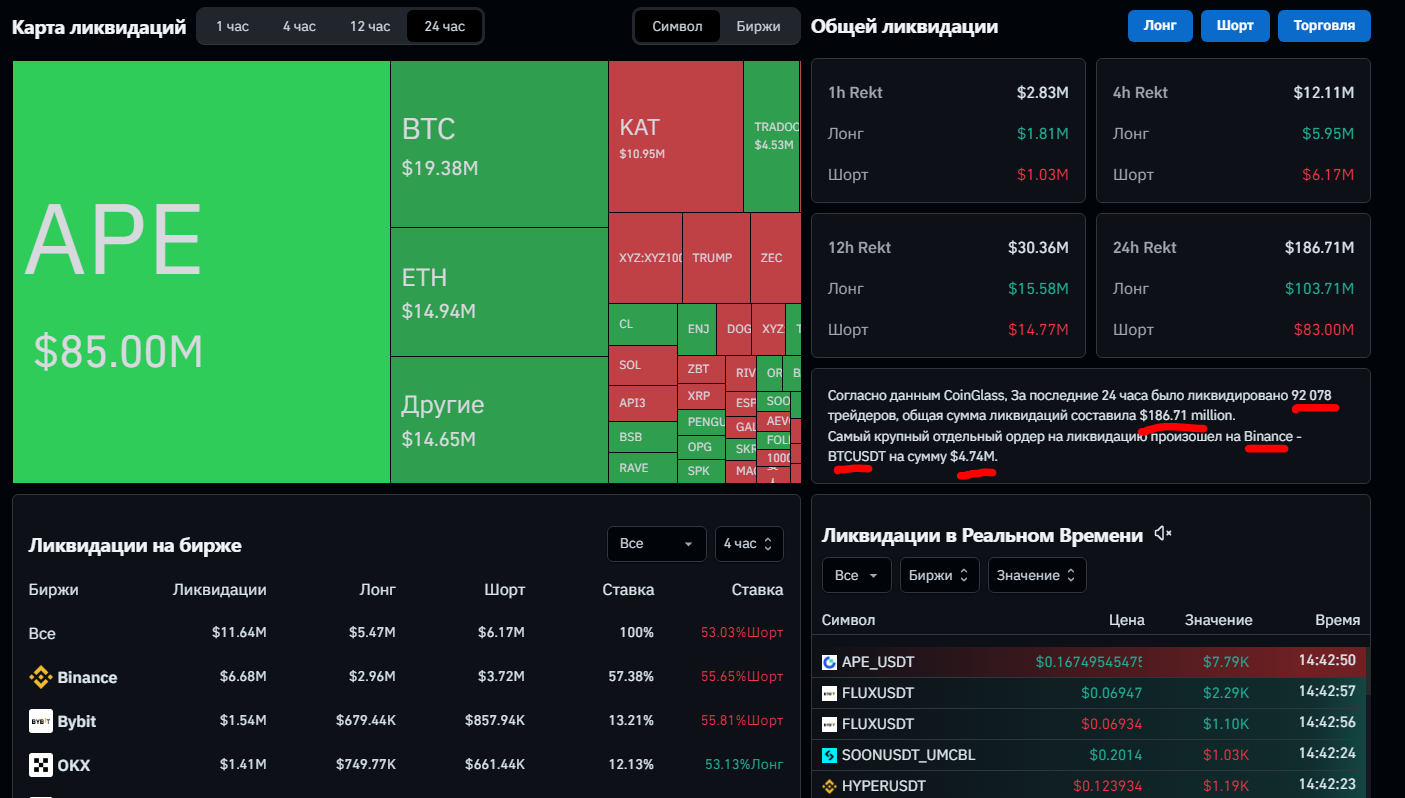Click the Bybit logo in the exchange table
The height and width of the screenshot is (798, 1405).
tap(40, 721)
